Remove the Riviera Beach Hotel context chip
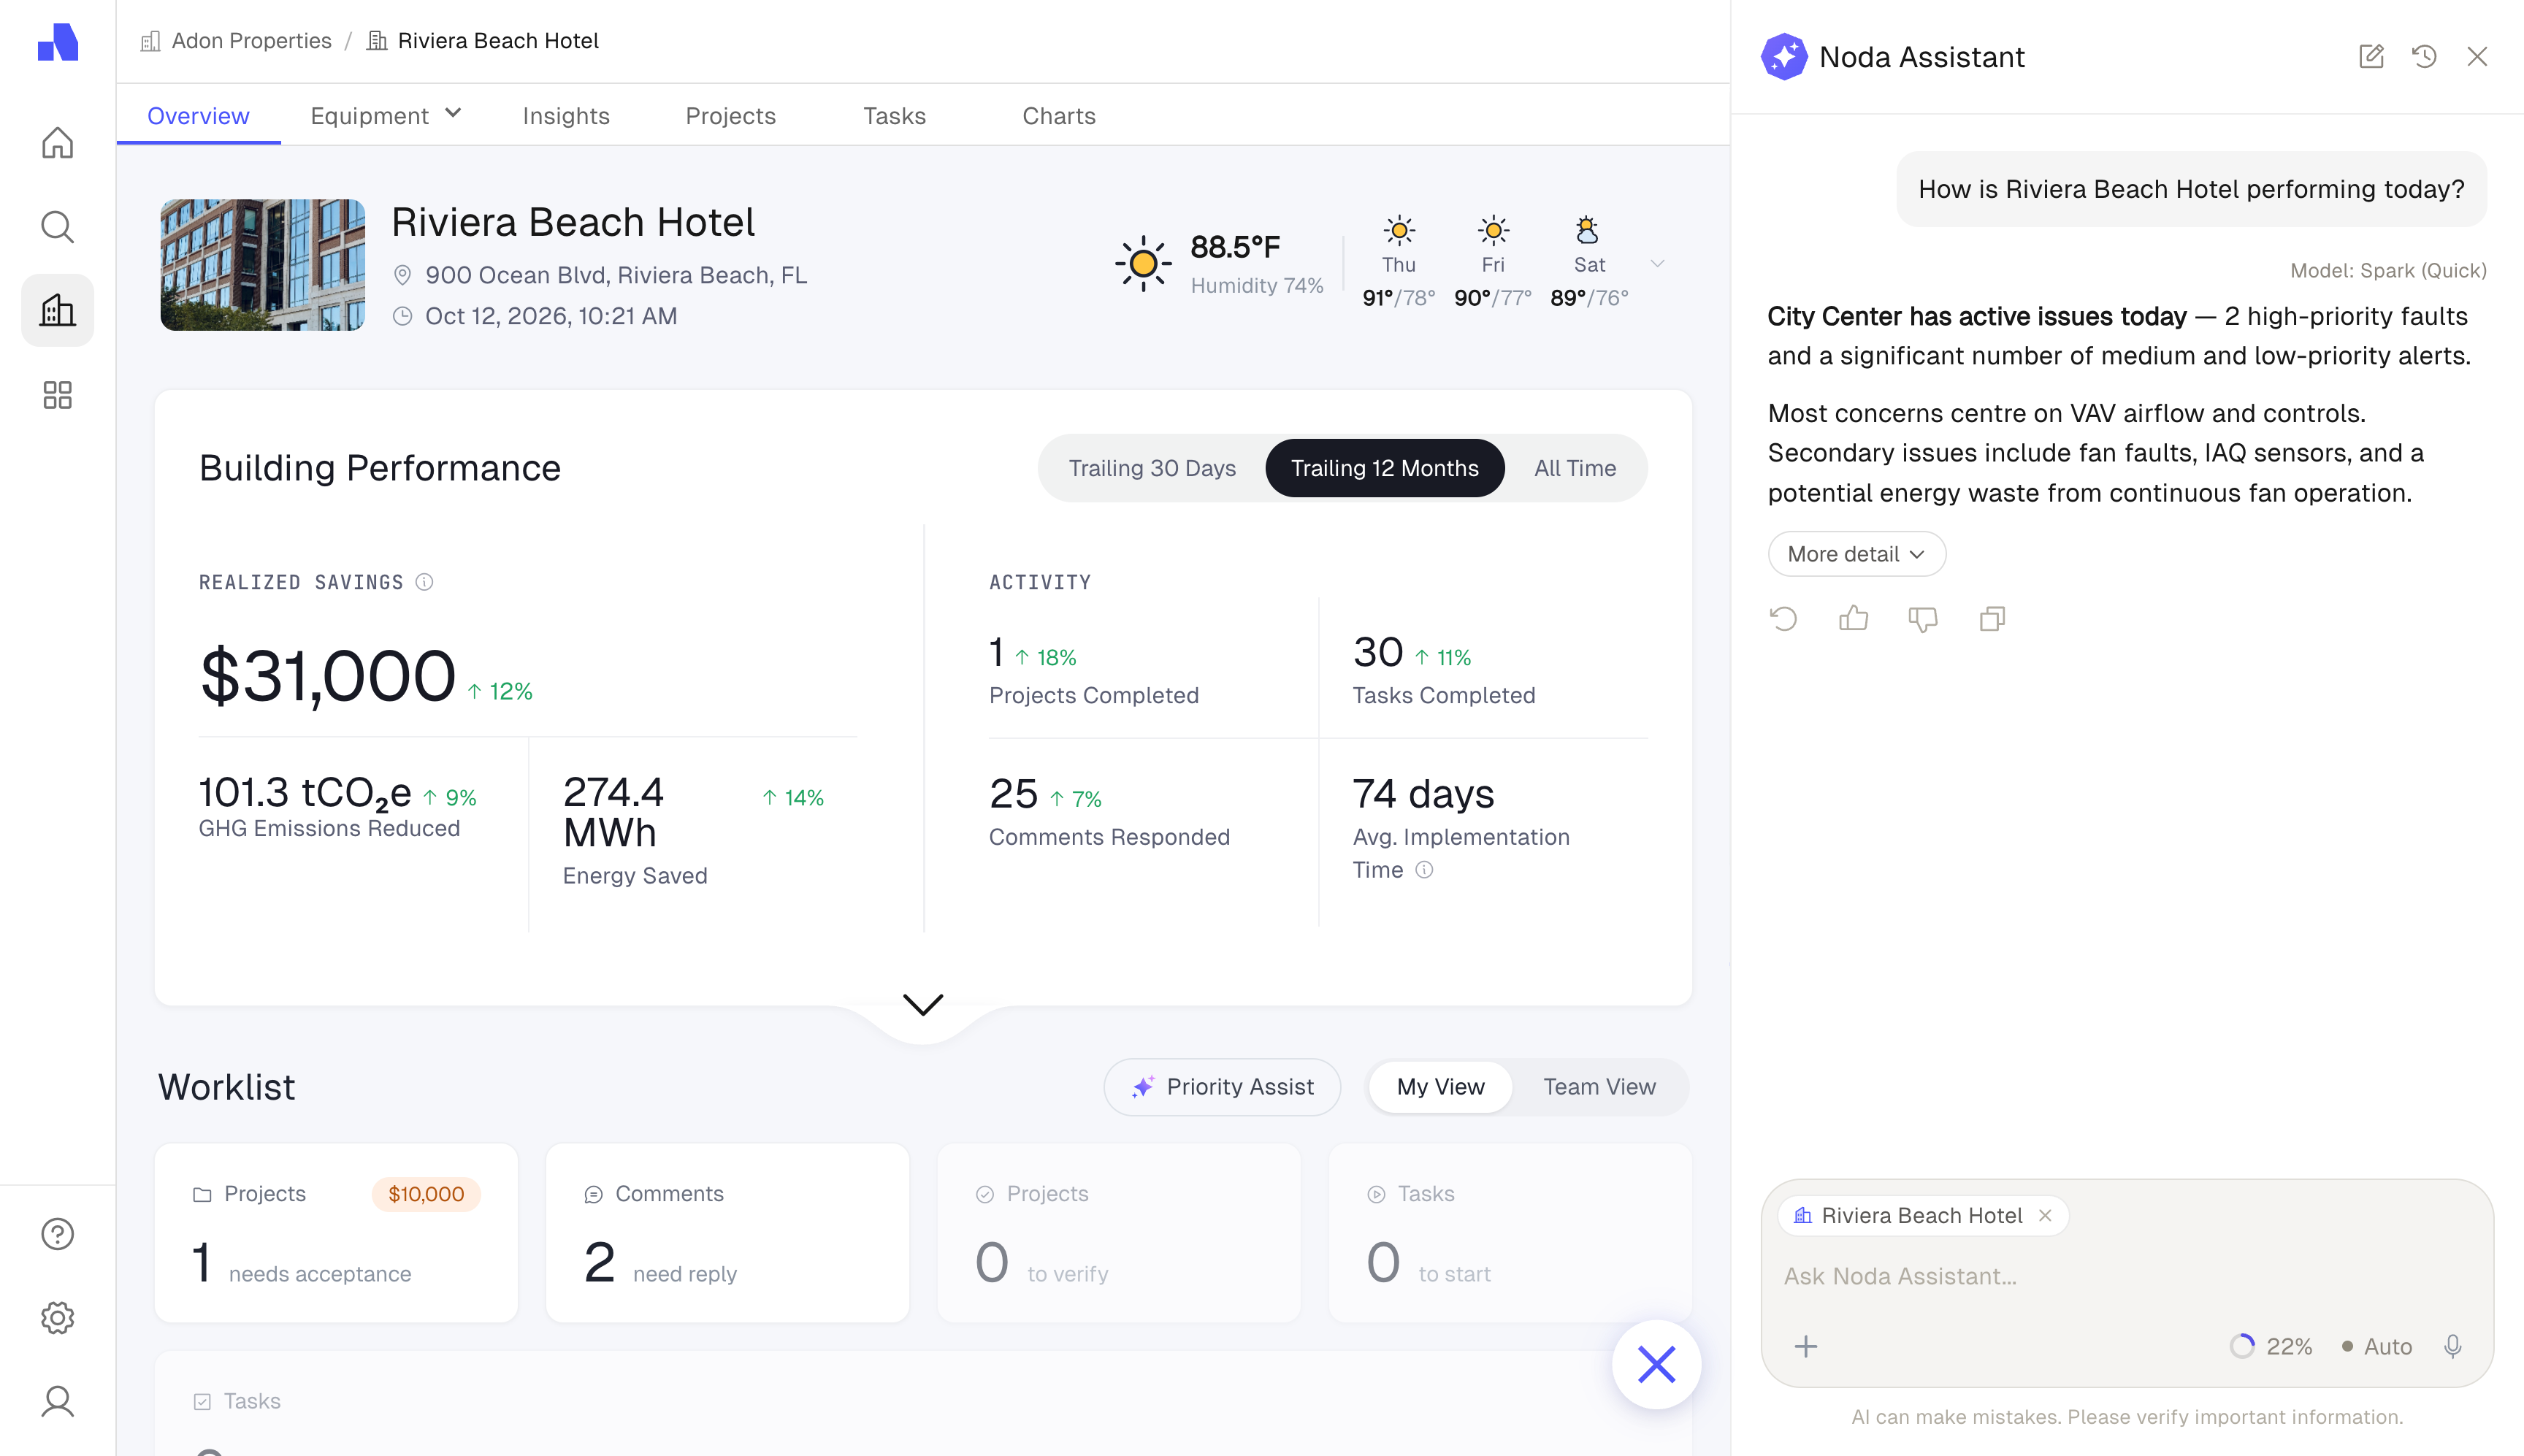The height and width of the screenshot is (1456, 2524). coord(2045,1215)
